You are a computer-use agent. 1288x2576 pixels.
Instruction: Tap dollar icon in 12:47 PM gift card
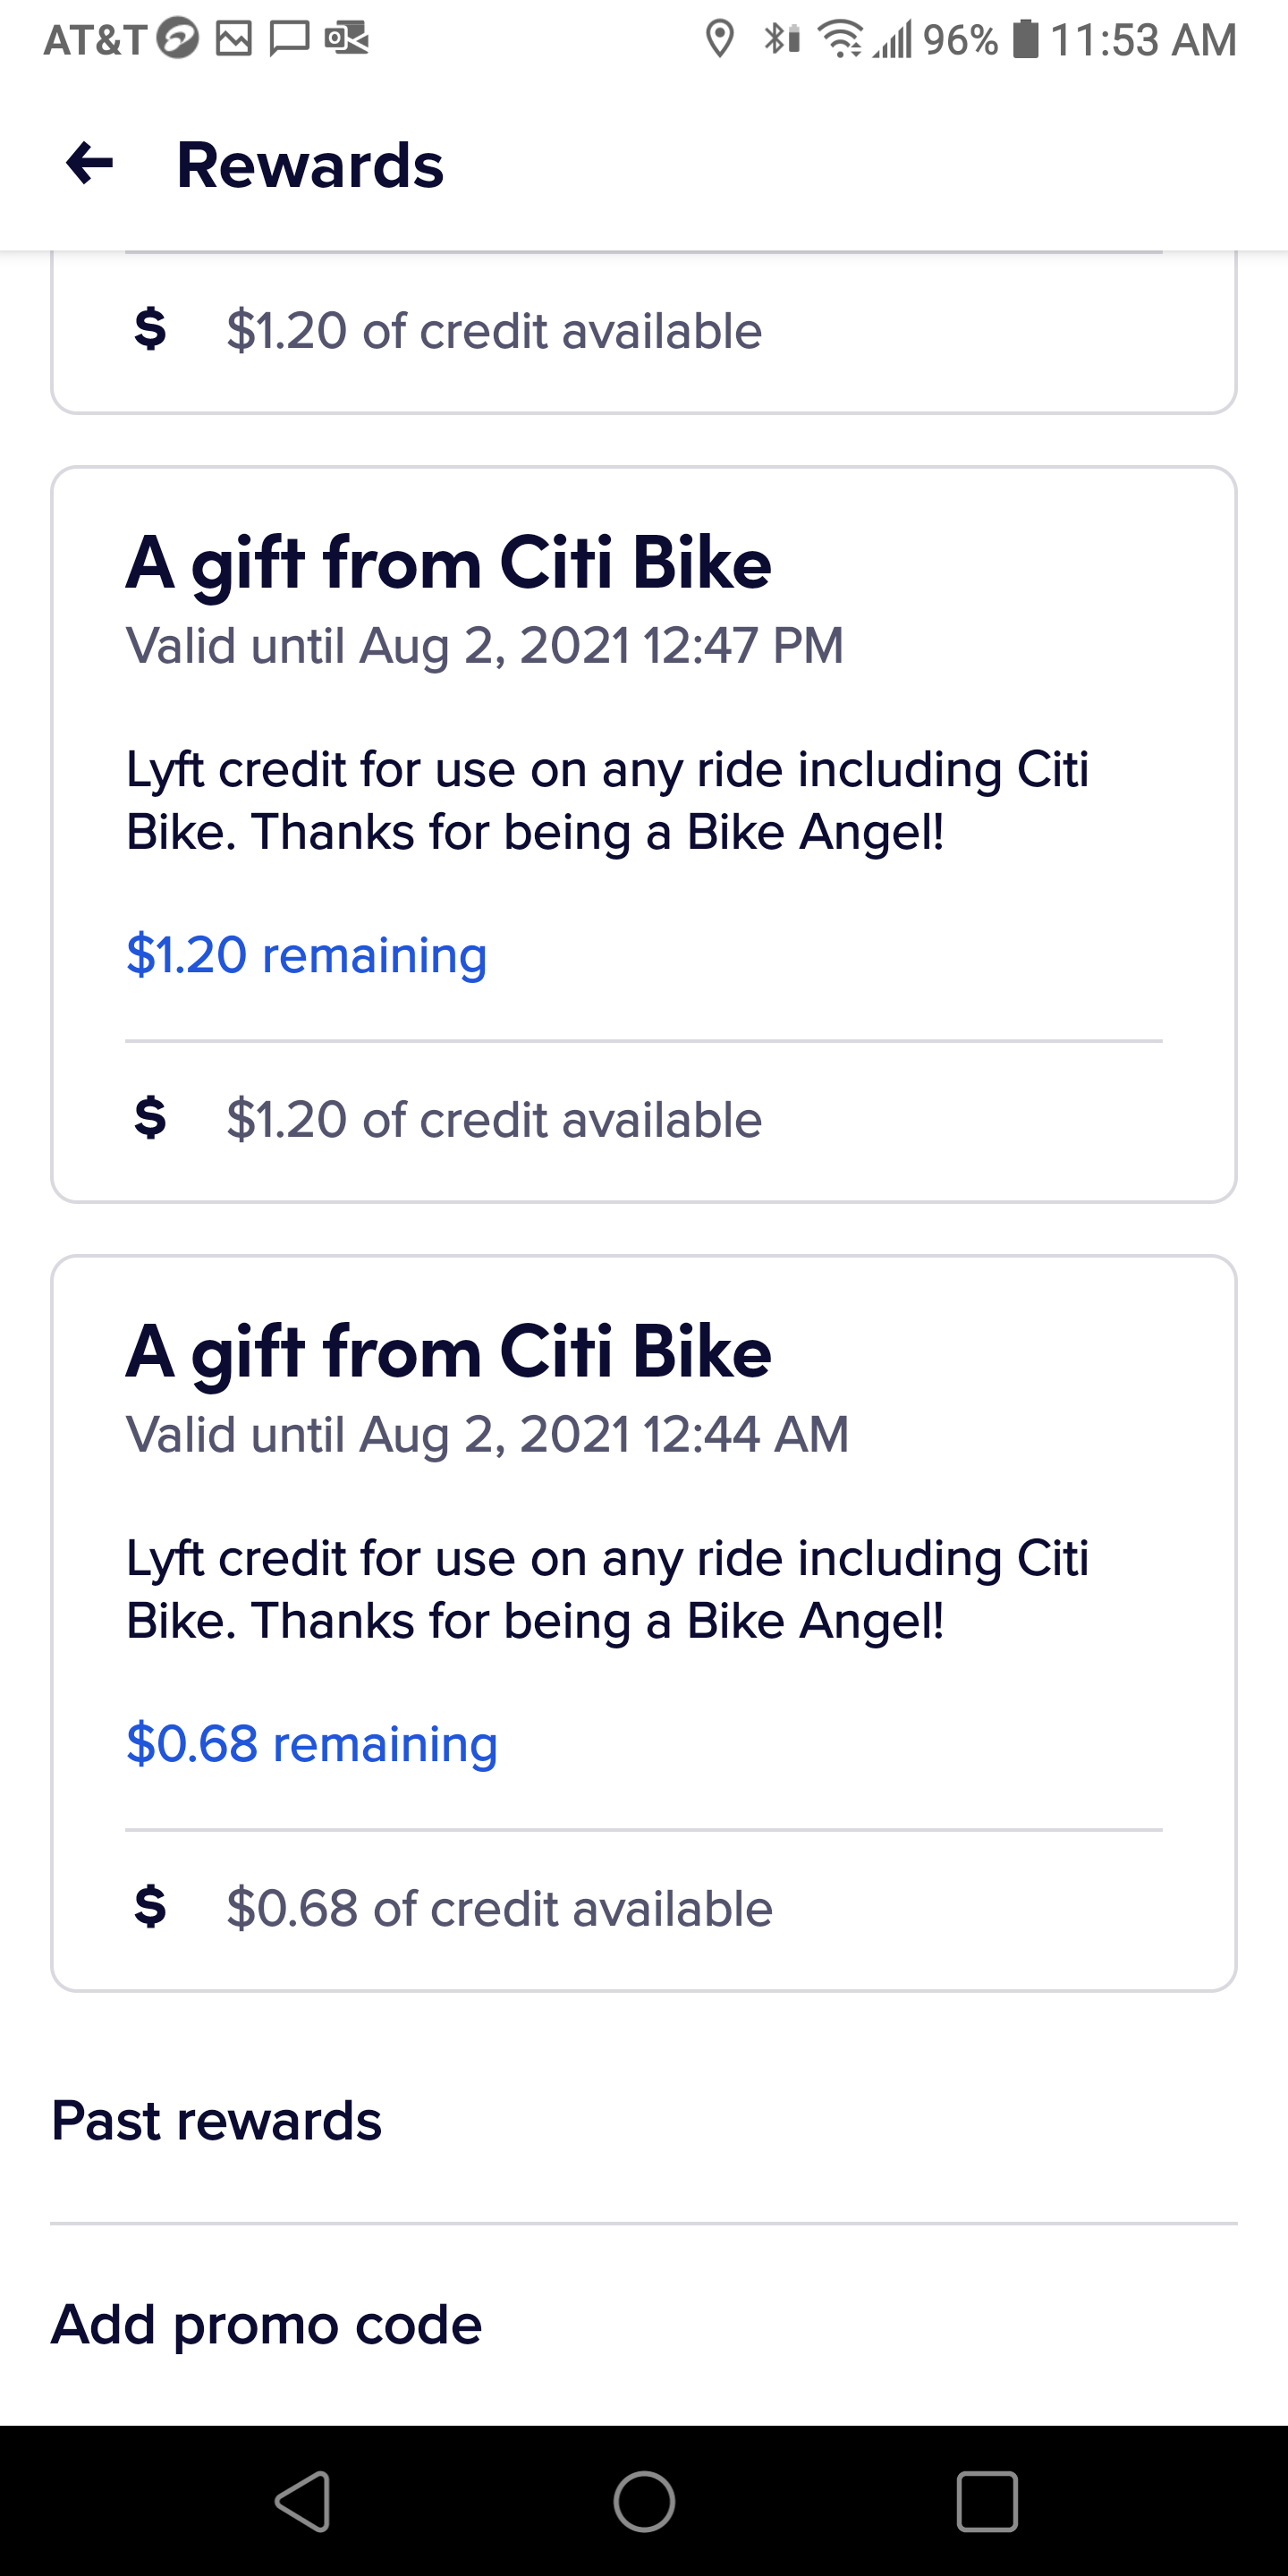(150, 1117)
